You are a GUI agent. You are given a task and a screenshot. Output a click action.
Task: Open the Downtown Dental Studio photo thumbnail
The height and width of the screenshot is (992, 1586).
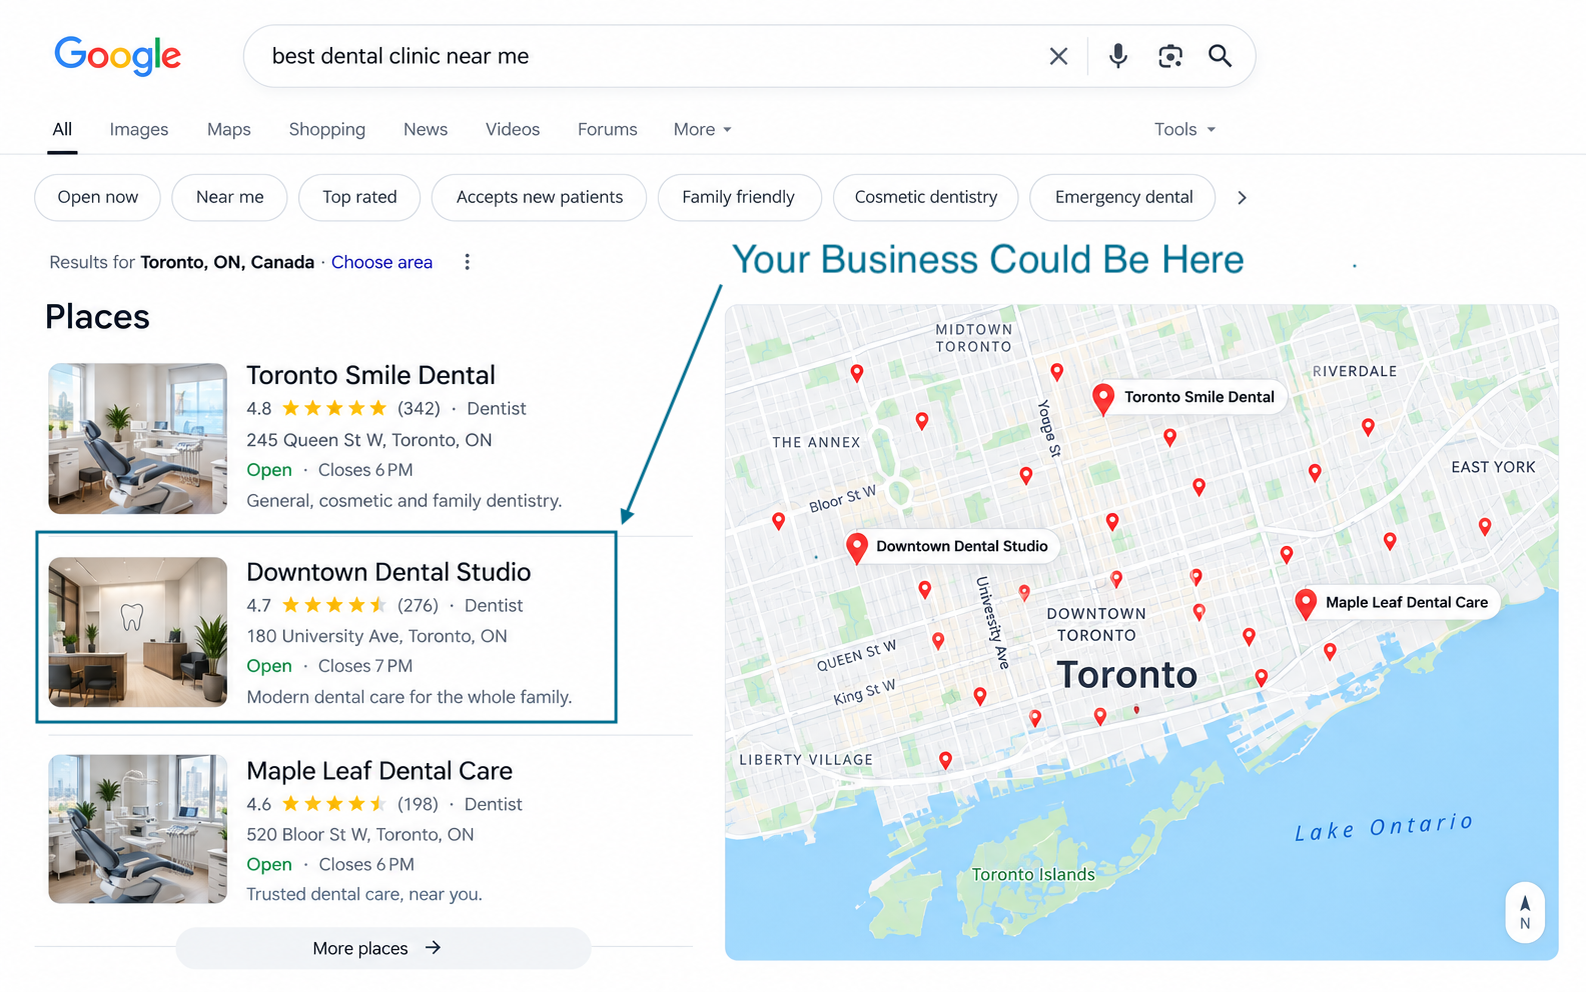click(138, 632)
